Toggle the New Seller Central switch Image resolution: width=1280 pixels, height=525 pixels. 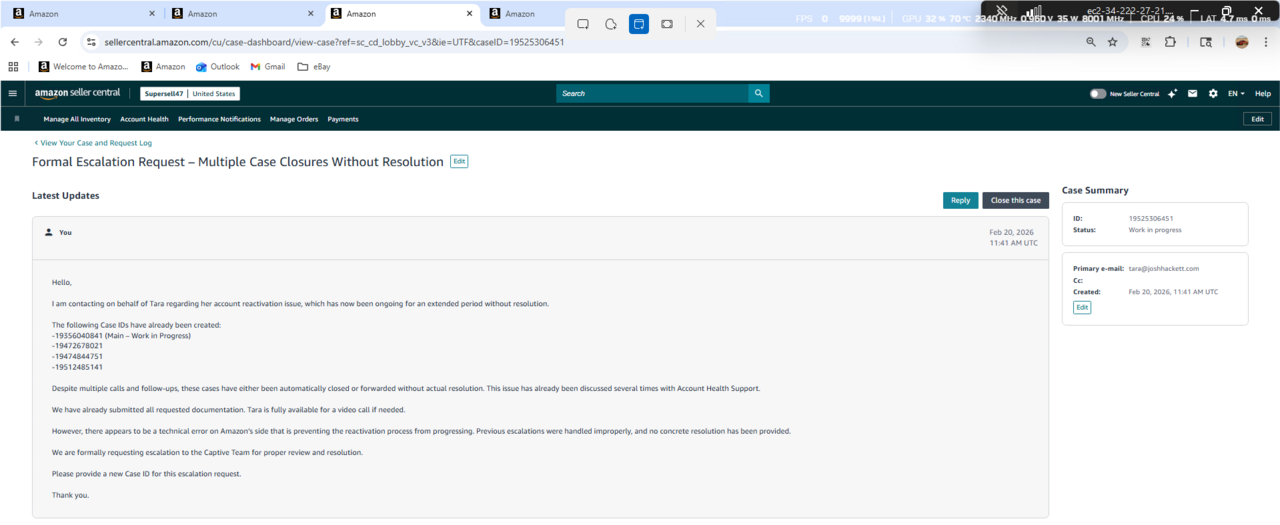coord(1098,93)
